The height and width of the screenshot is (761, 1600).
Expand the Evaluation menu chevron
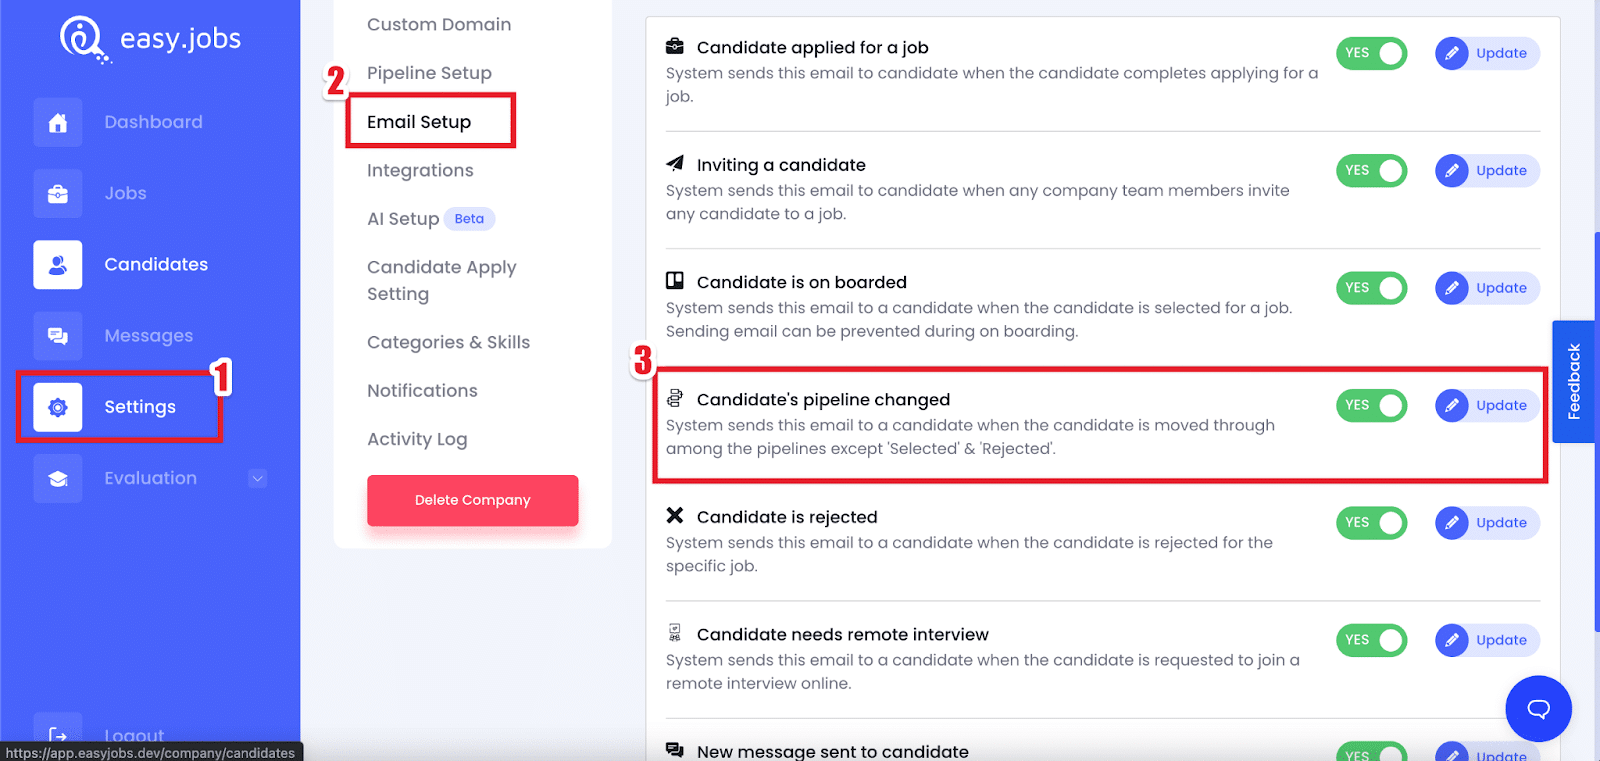point(258,478)
